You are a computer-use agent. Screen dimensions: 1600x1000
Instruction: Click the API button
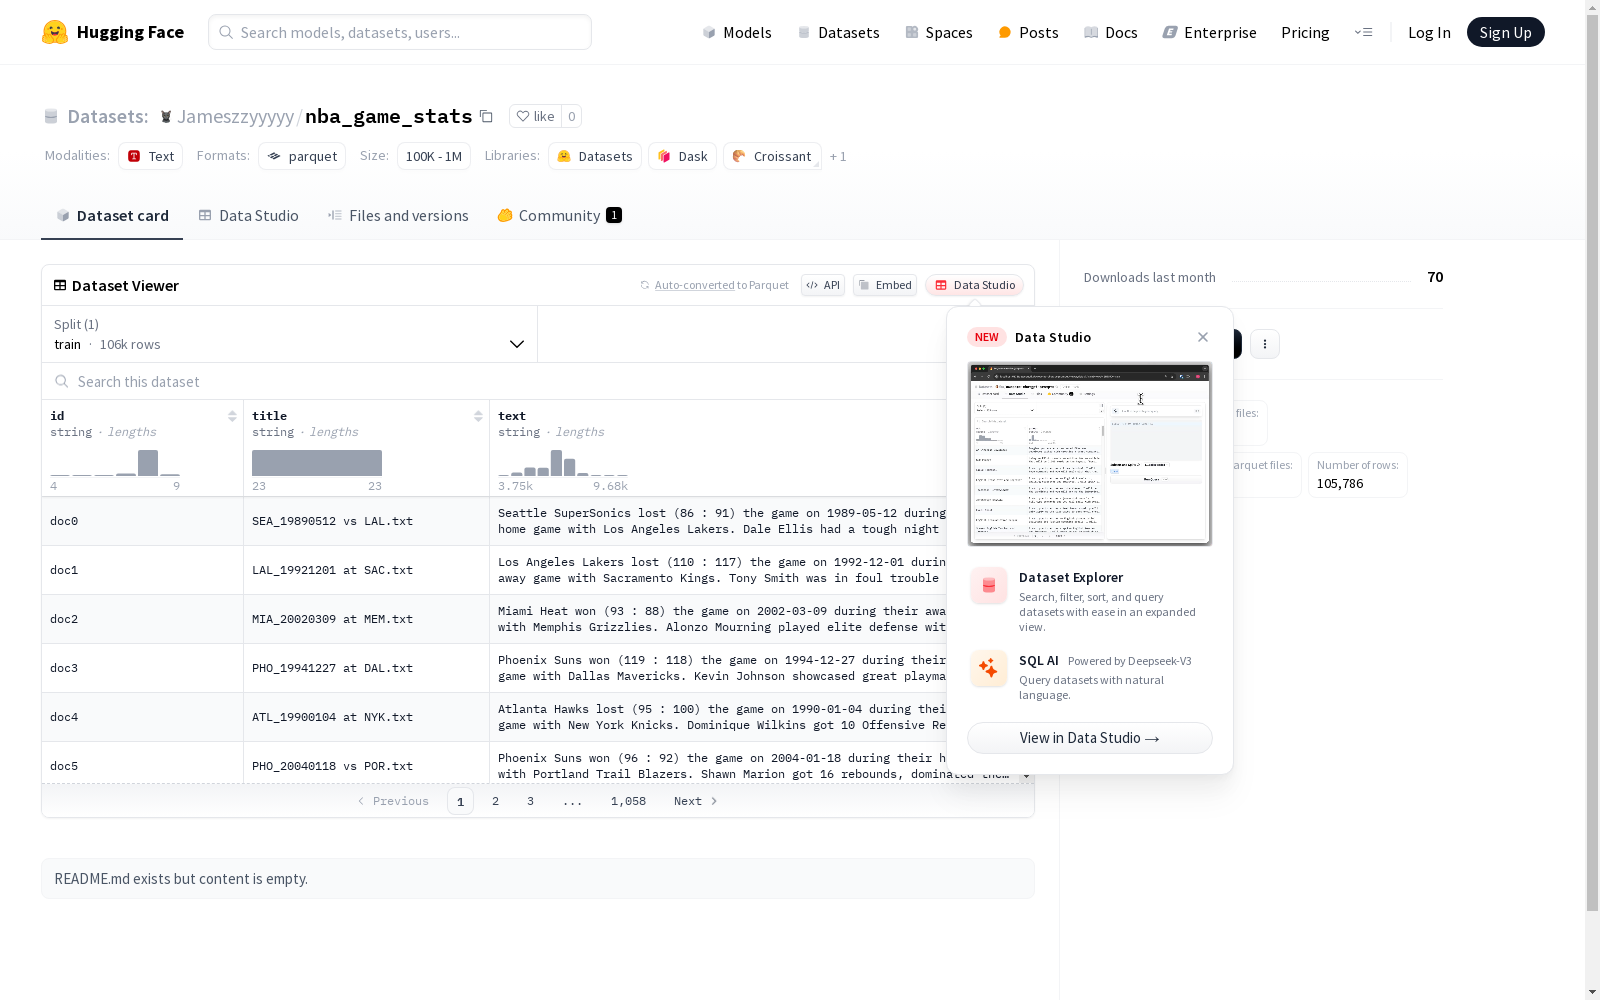(x=823, y=285)
